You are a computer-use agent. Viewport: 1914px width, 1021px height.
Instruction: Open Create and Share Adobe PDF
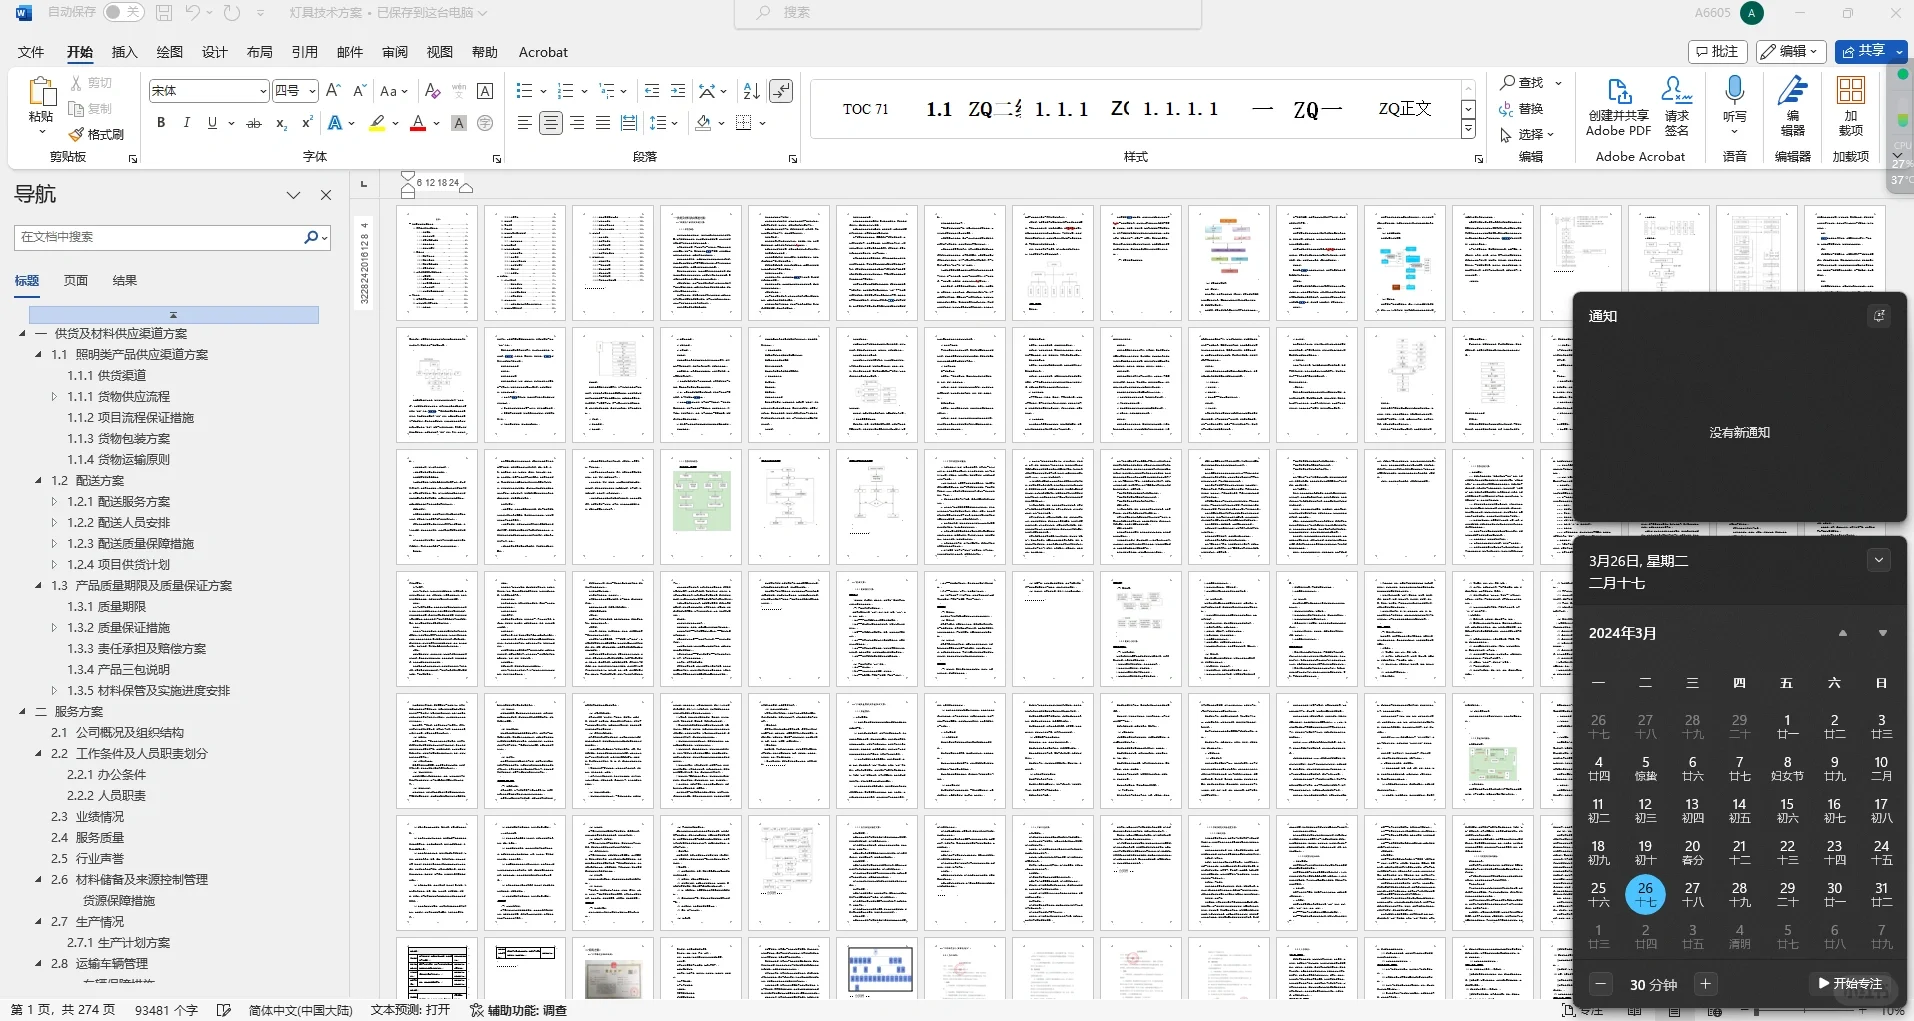coord(1619,107)
